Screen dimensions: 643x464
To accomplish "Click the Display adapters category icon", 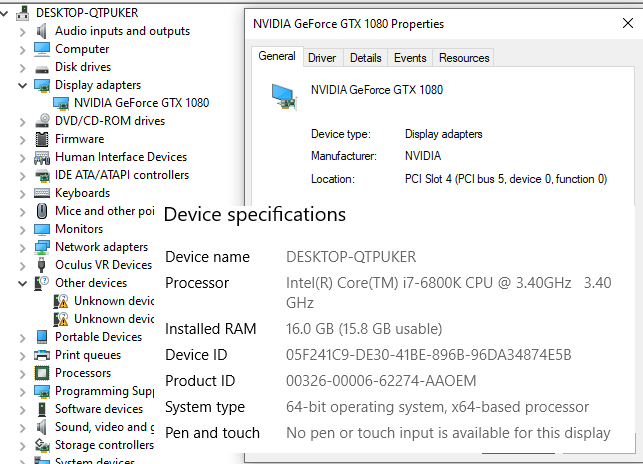I will (x=41, y=85).
